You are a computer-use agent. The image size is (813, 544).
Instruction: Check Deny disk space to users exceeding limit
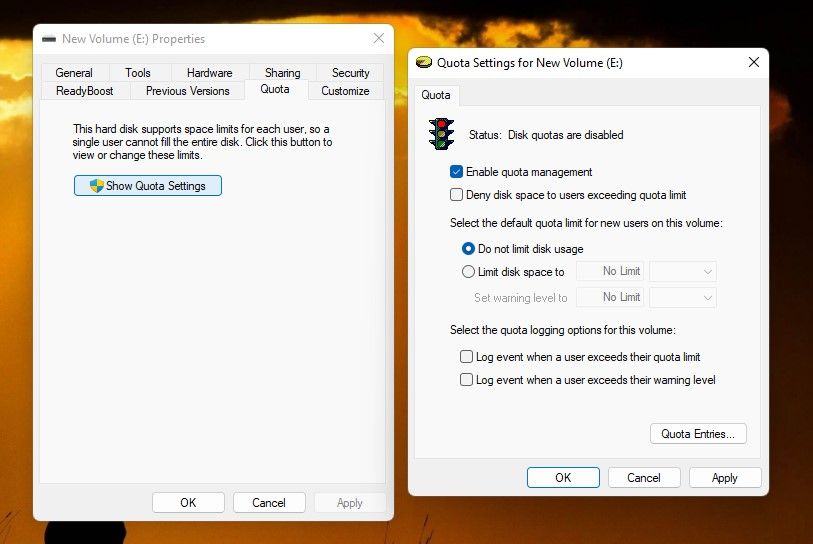(x=457, y=195)
